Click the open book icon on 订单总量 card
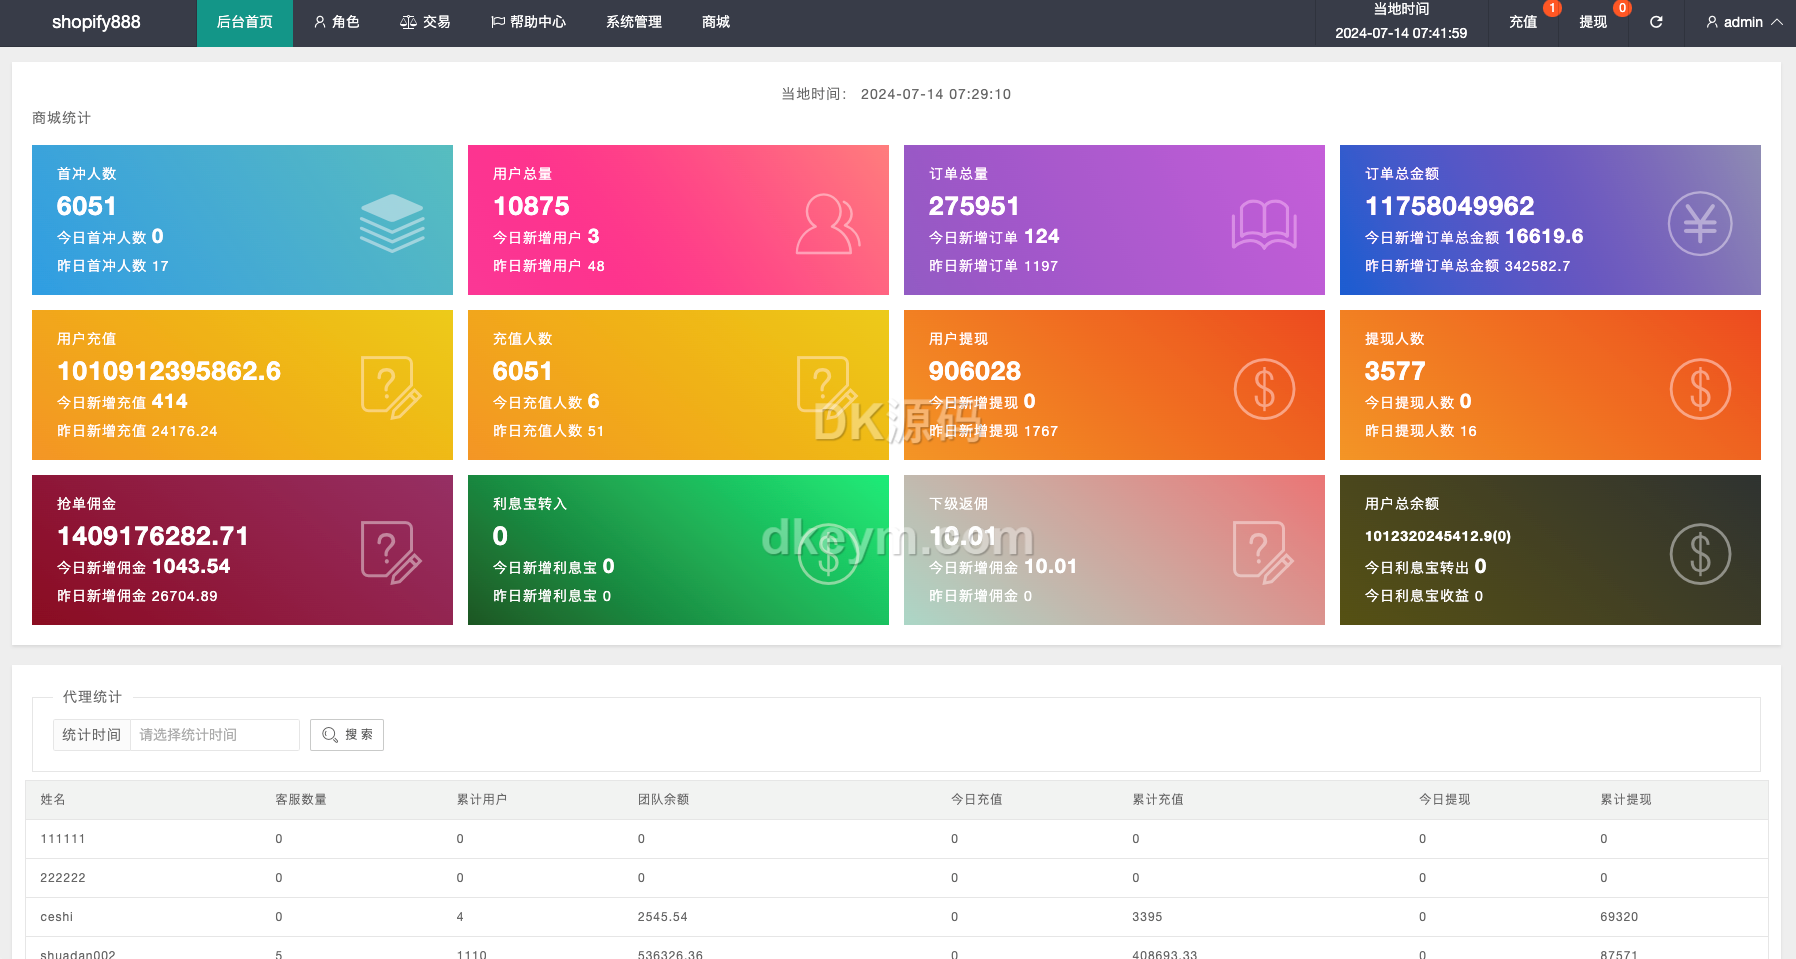This screenshot has width=1796, height=959. (1264, 224)
